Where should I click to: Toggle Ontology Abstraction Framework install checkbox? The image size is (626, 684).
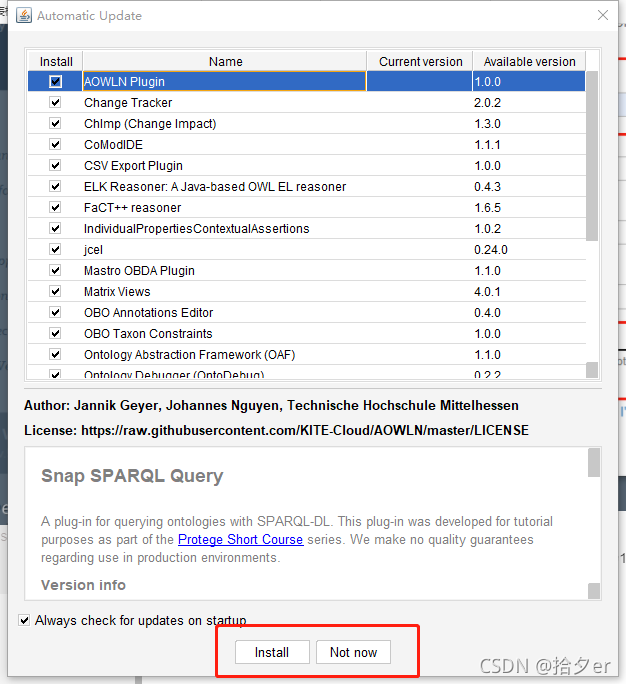(55, 354)
